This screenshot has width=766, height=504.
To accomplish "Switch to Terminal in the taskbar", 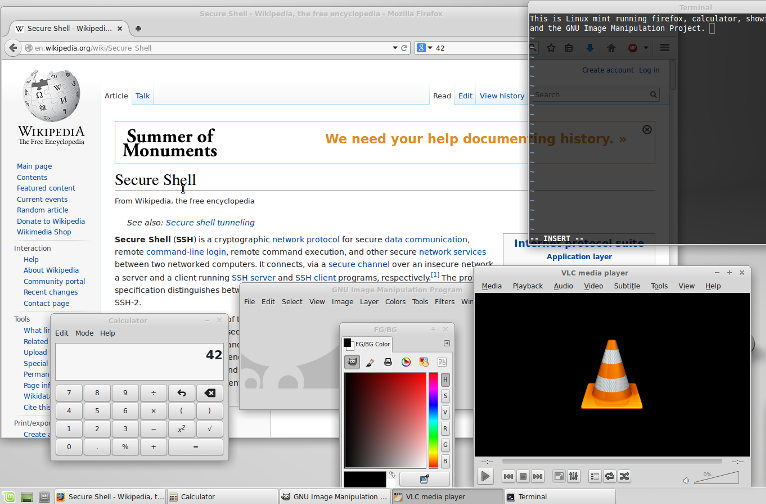I will (x=558, y=497).
